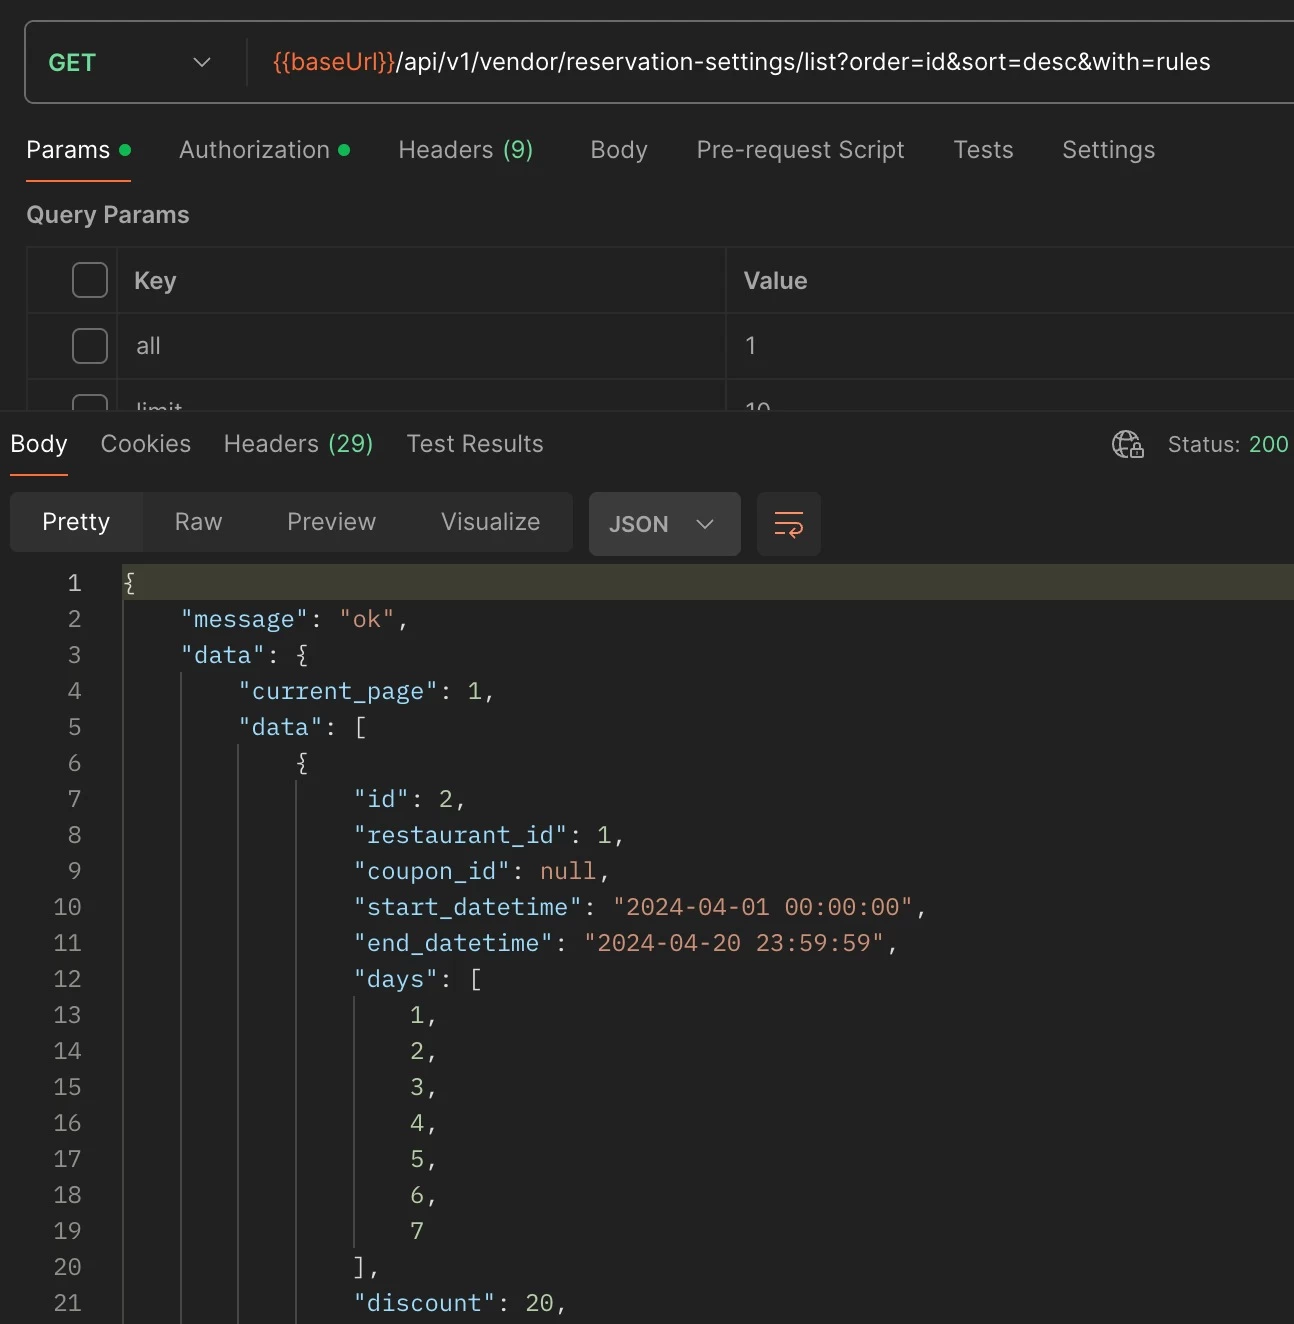This screenshot has height=1324, width=1294.
Task: Click the Value column header
Action: (x=775, y=281)
